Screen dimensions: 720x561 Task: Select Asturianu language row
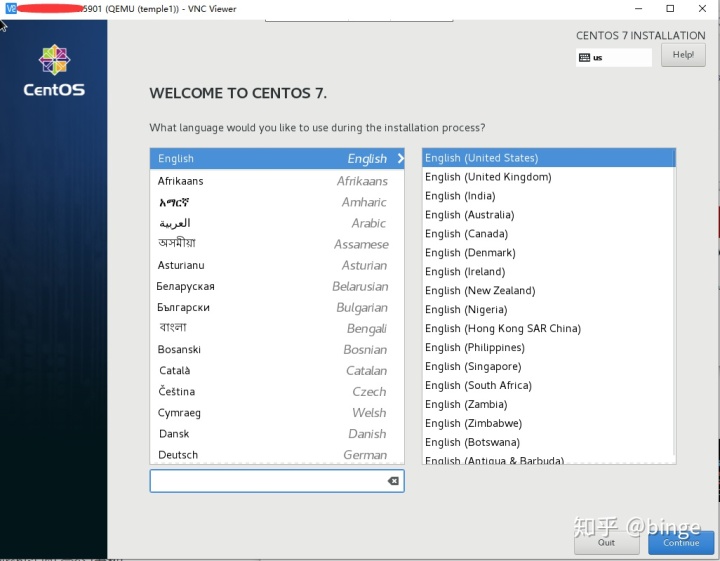coord(277,265)
